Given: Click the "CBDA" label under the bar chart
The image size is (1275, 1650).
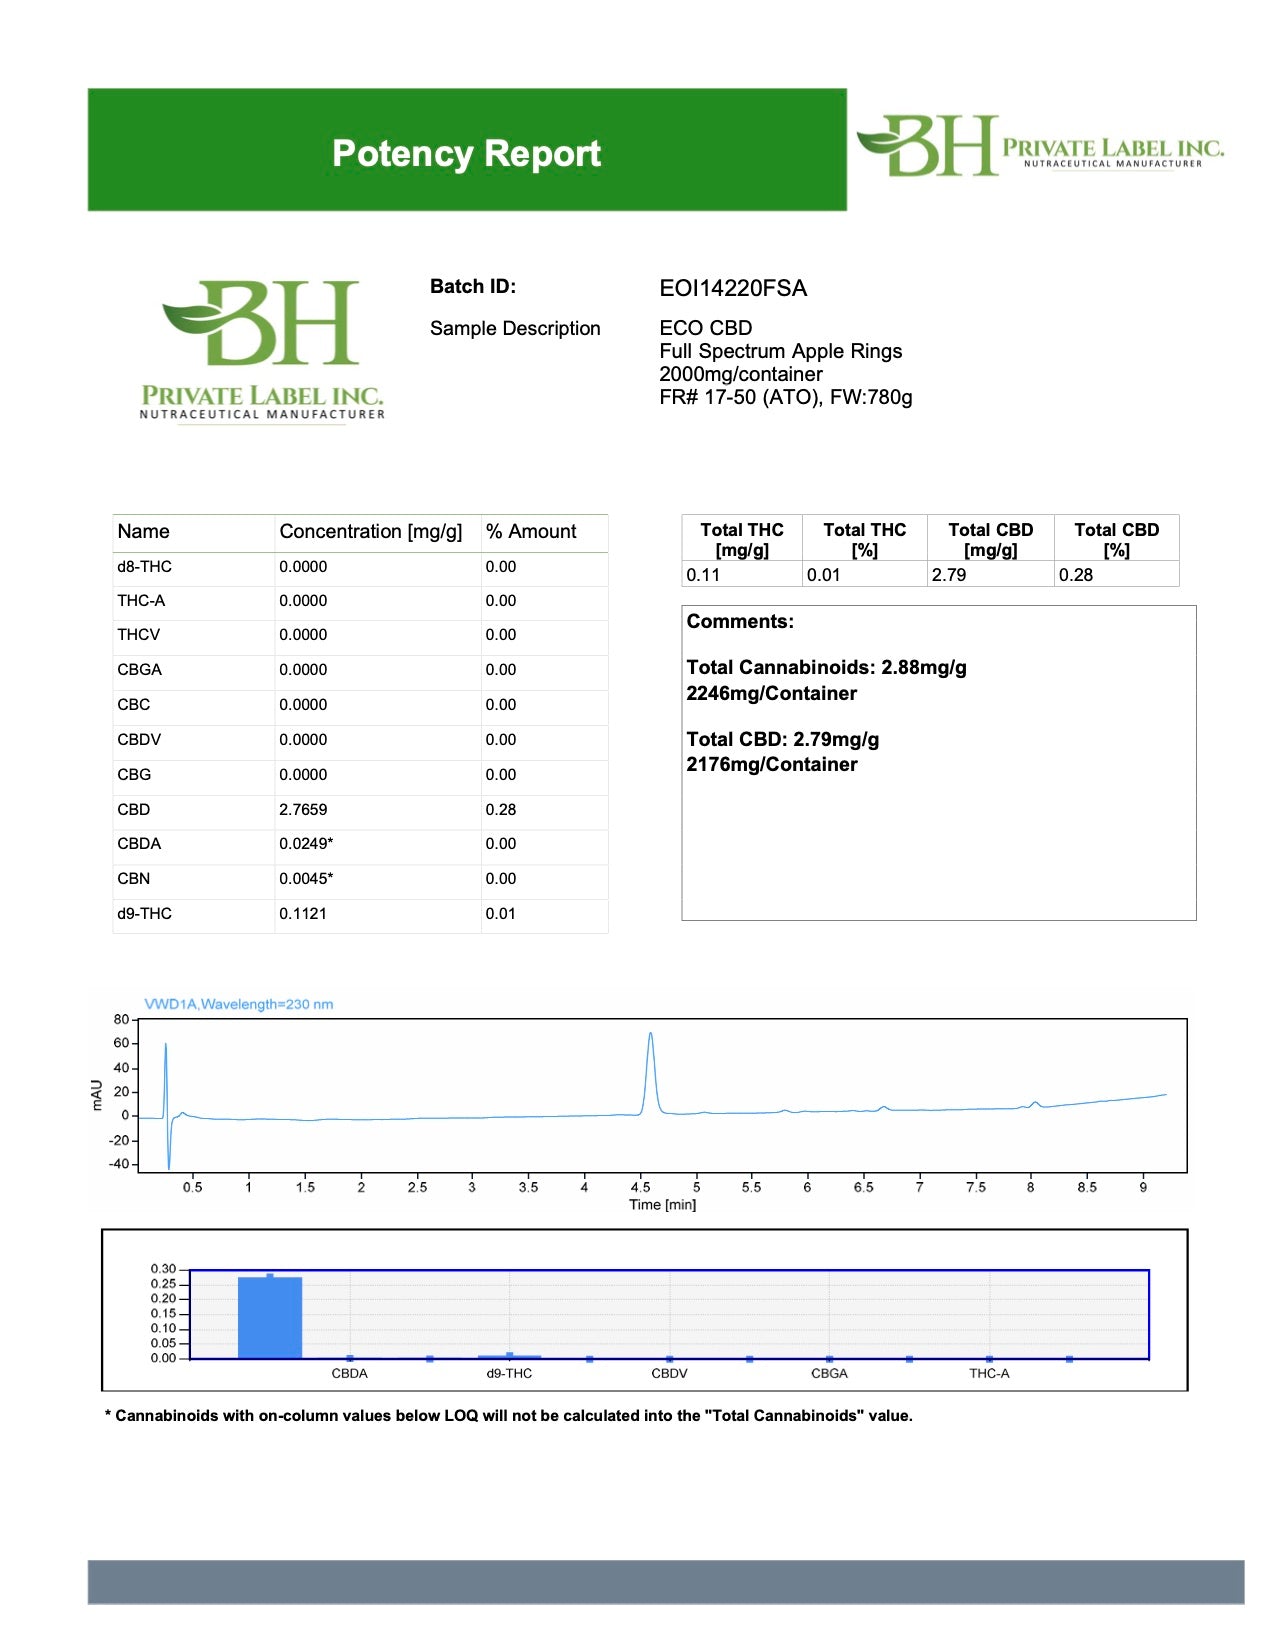Looking at the screenshot, I should point(349,1373).
